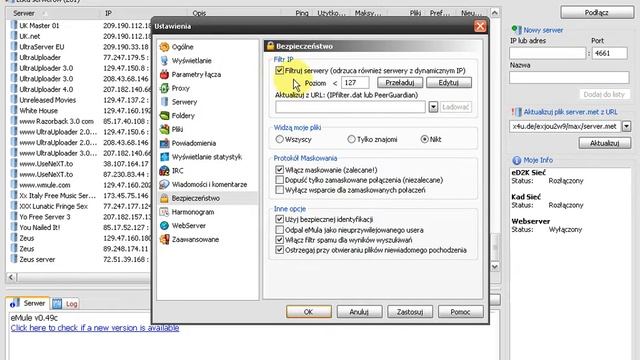Image resolution: width=640 pixels, height=360 pixels.
Task: Select the IRC category icon
Action: [x=164, y=171]
